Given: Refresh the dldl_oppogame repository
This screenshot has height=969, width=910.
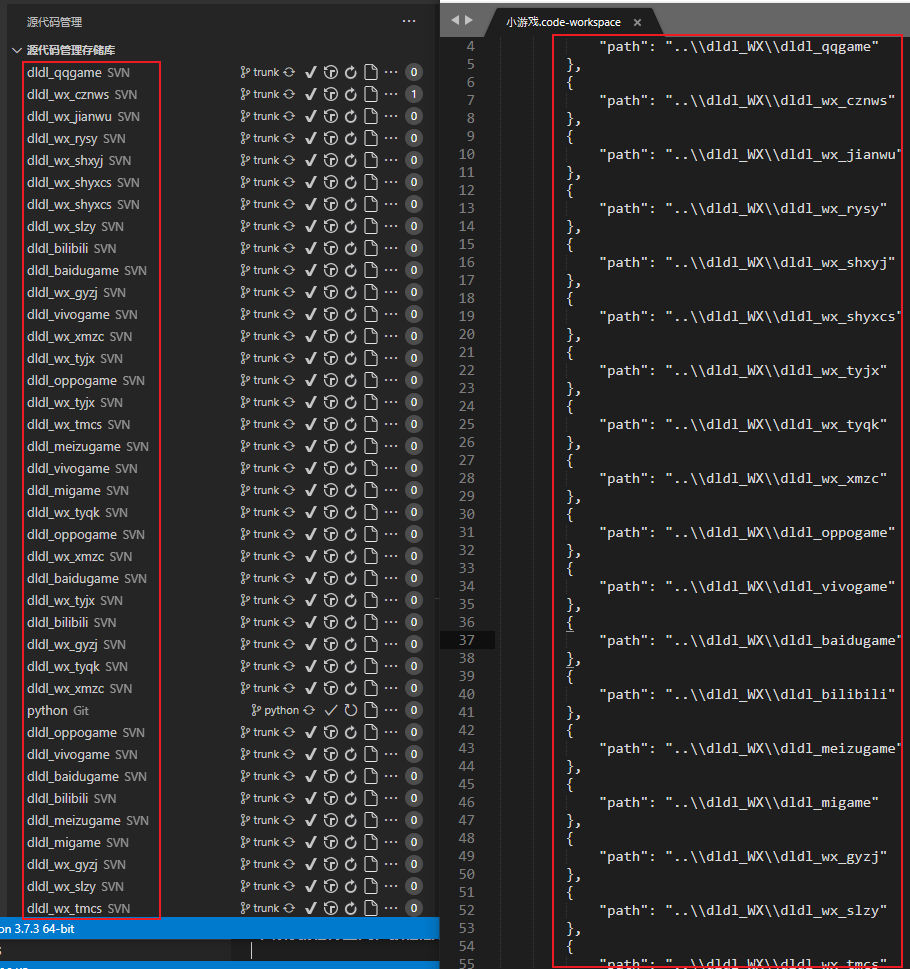Looking at the screenshot, I should pos(350,379).
